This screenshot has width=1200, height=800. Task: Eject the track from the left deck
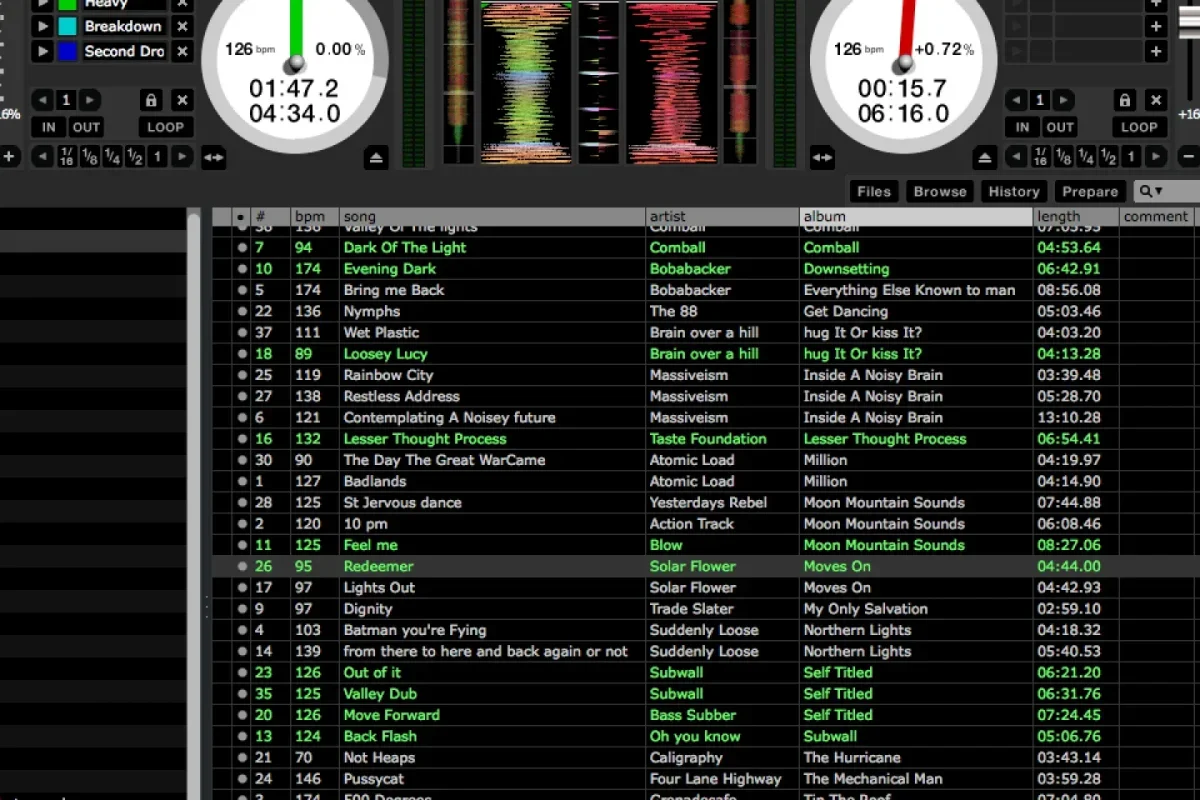pos(376,157)
